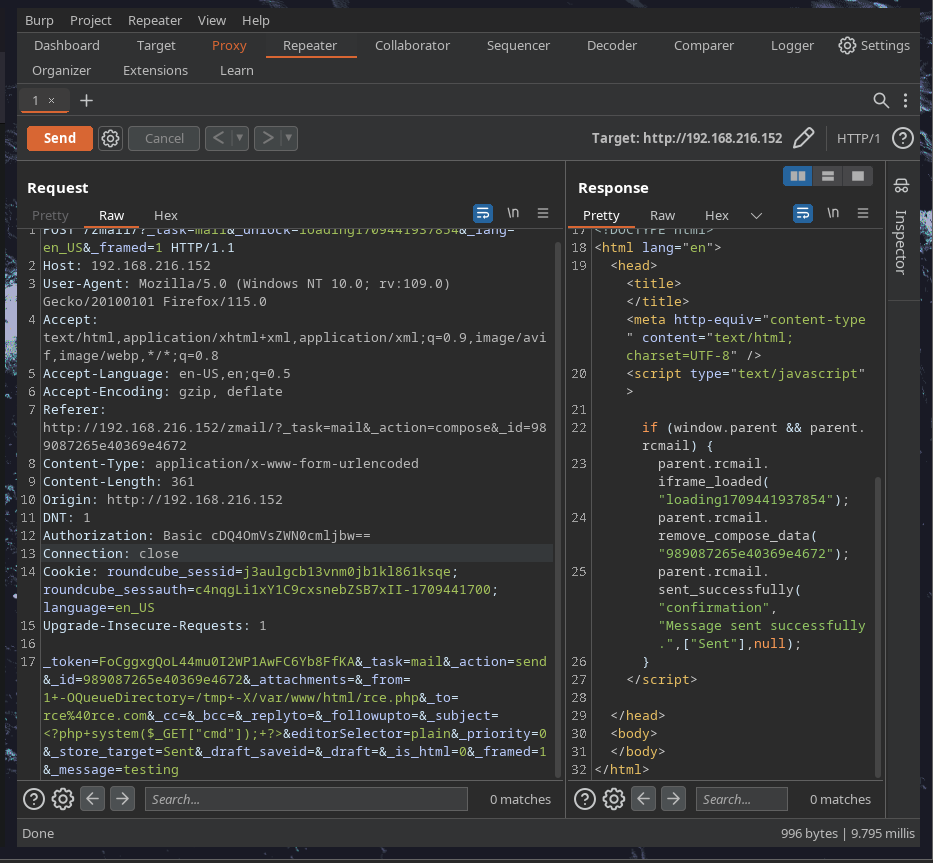
Task: Open the View menu
Action: (212, 20)
